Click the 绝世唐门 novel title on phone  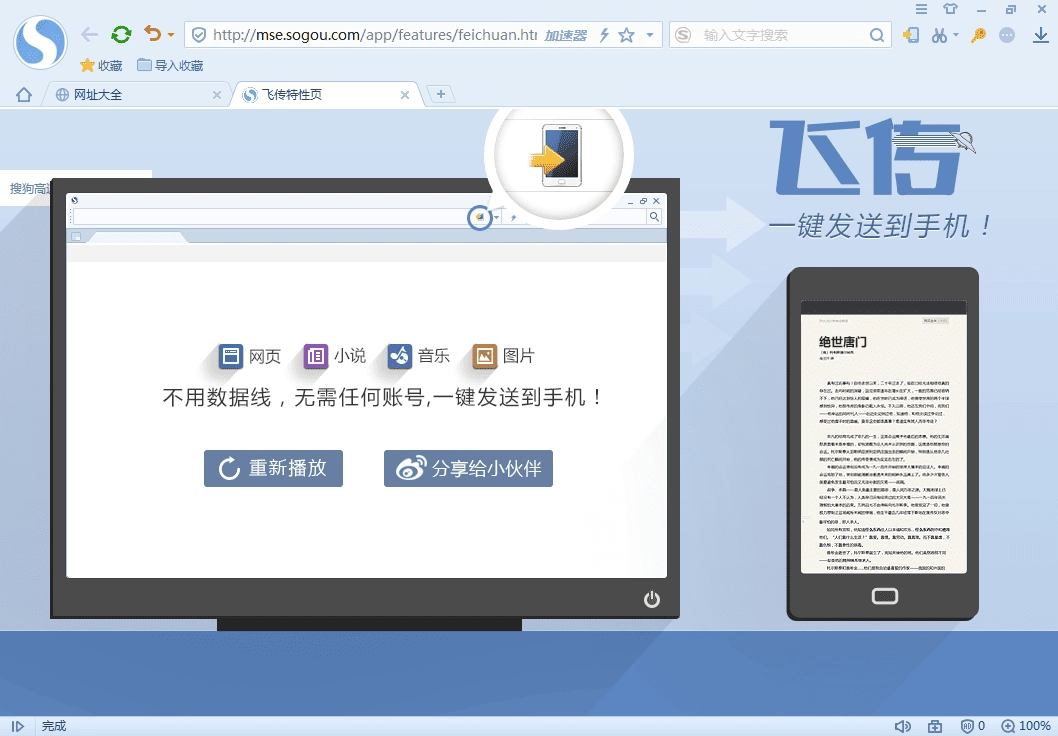coord(842,342)
